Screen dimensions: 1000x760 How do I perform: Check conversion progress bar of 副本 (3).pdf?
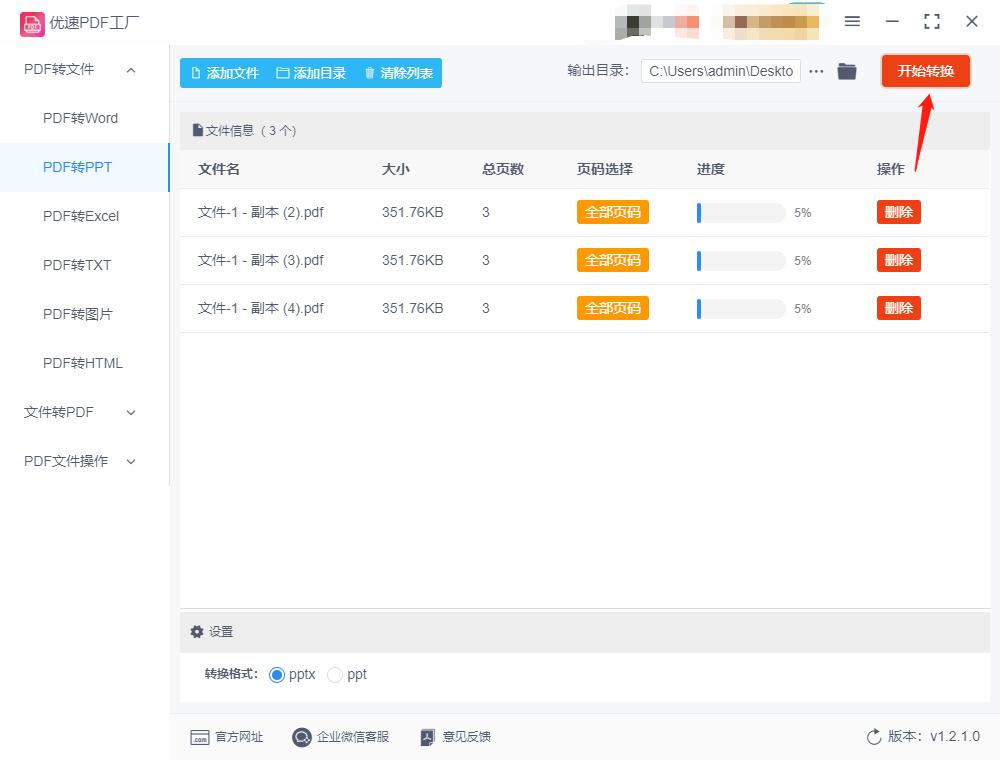pos(740,260)
